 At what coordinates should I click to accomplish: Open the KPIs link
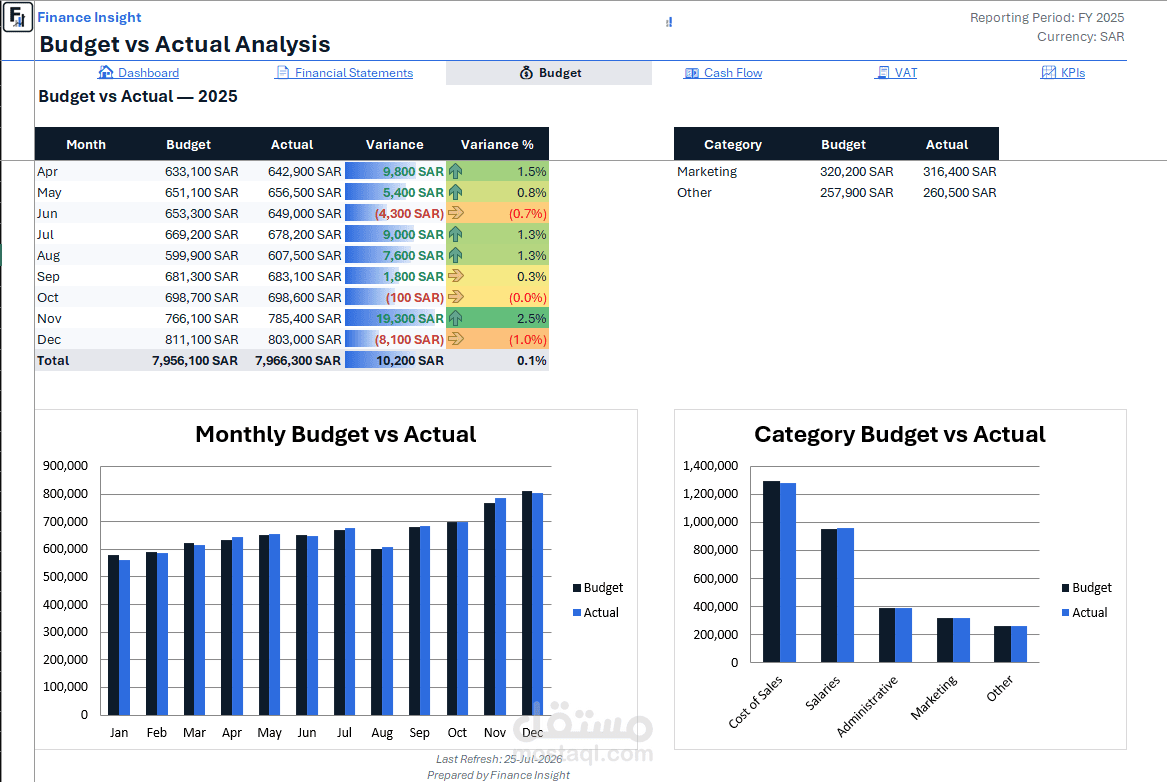pos(1072,72)
